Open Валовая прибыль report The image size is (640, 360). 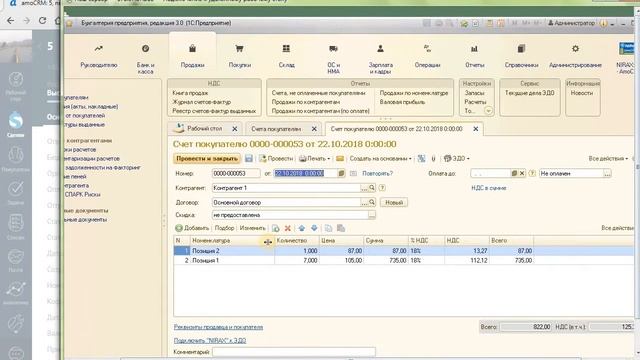pos(402,102)
